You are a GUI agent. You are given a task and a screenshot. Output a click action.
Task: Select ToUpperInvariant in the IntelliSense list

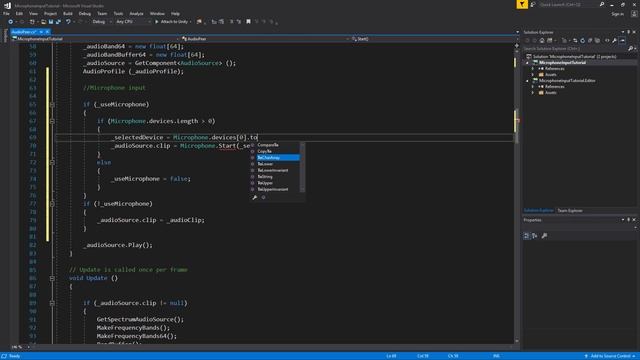coord(275,189)
